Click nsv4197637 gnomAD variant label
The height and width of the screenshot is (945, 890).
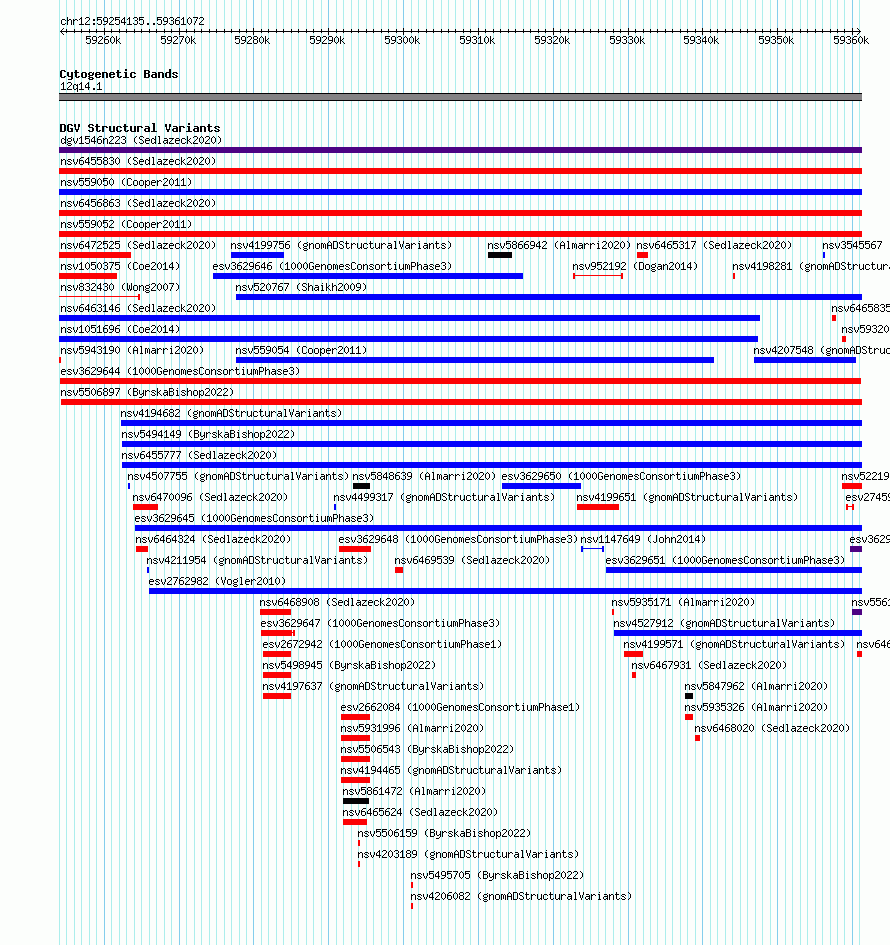coord(374,686)
